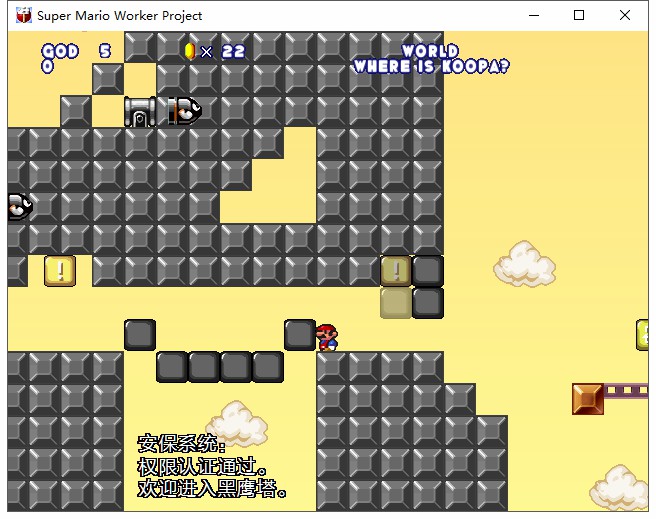The height and width of the screenshot is (519, 656).
Task: Click the 安保系统: message line
Action: pos(182,444)
